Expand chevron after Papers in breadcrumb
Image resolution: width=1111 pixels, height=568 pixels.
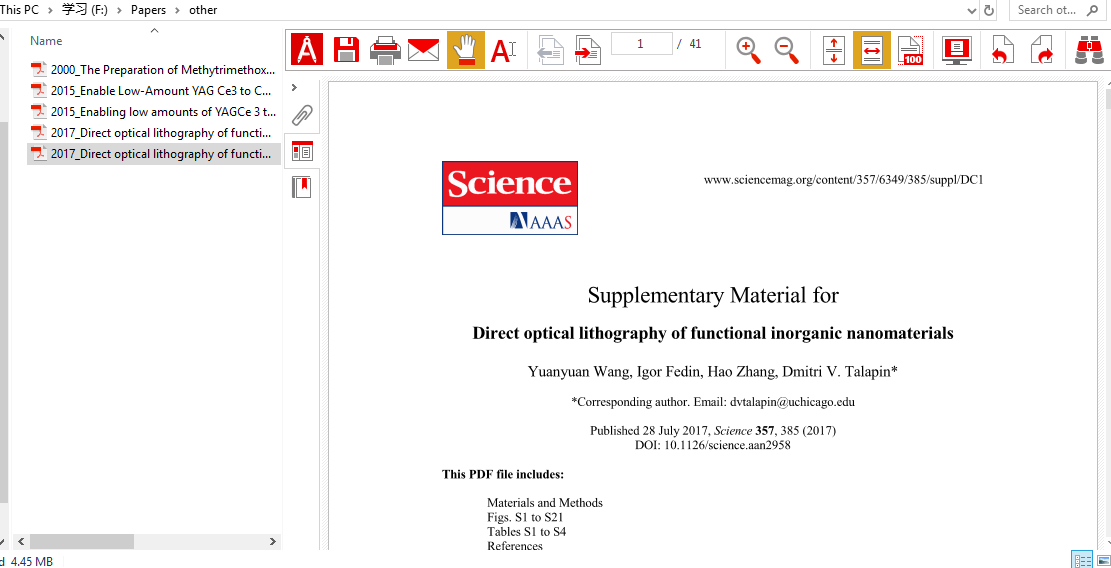177,10
